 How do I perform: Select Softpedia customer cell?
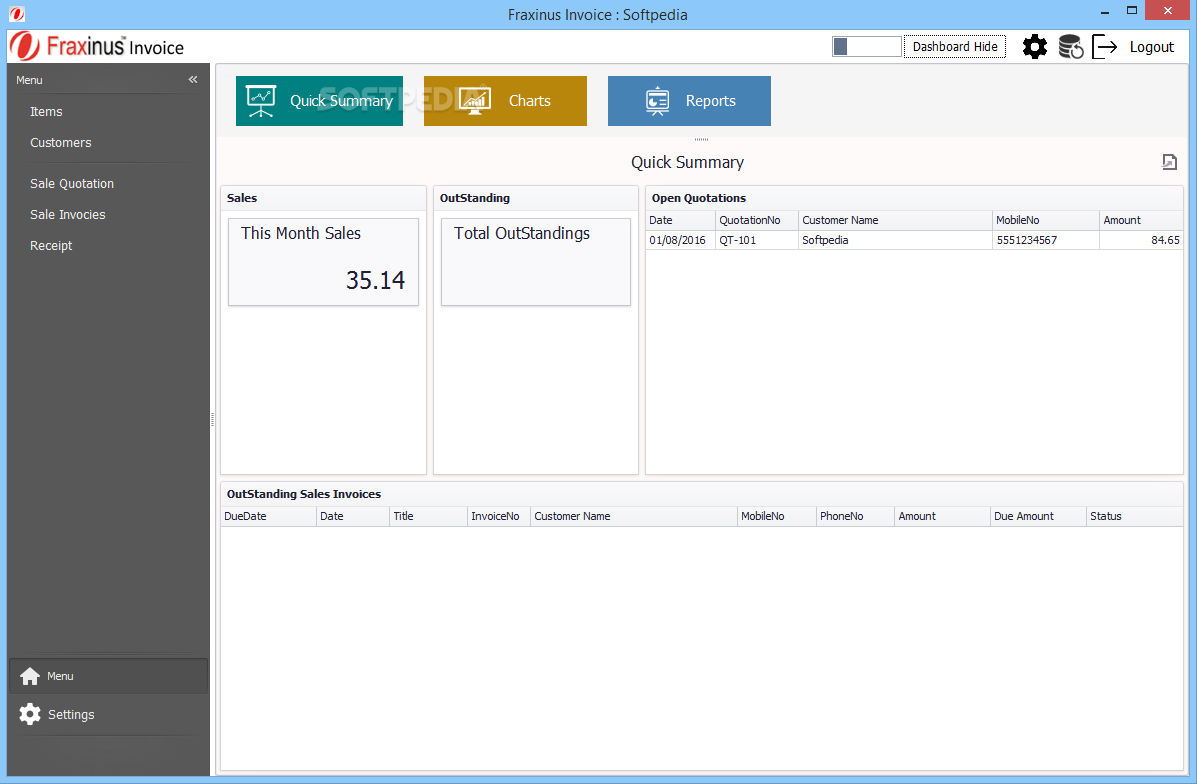(x=895, y=240)
